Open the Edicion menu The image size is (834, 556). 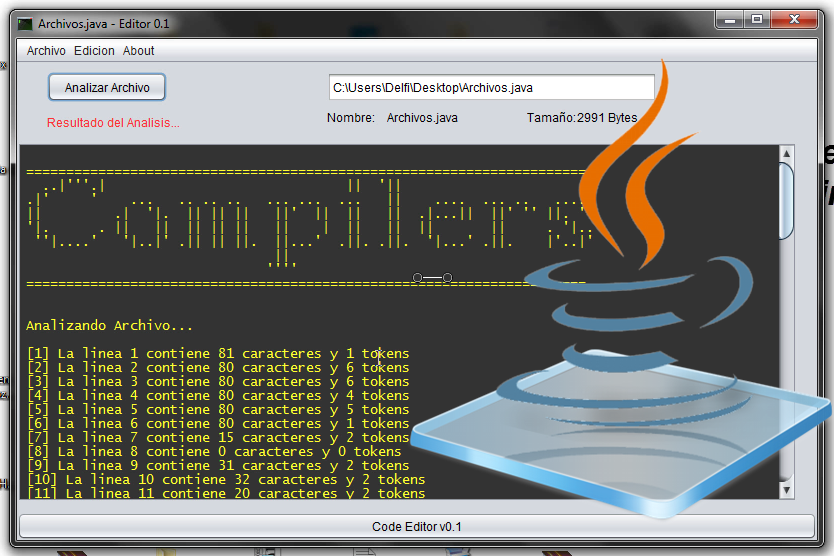coord(94,51)
